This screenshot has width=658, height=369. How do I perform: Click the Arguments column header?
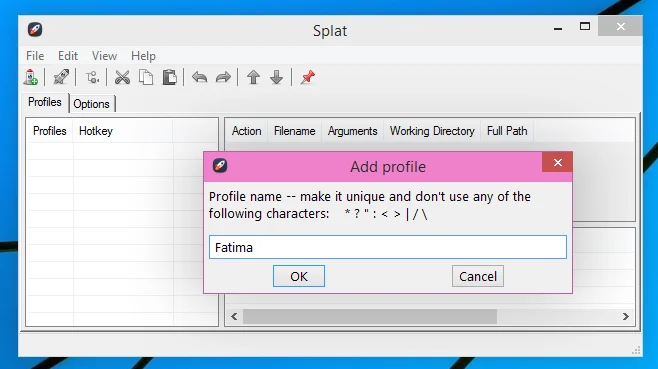[x=353, y=131]
